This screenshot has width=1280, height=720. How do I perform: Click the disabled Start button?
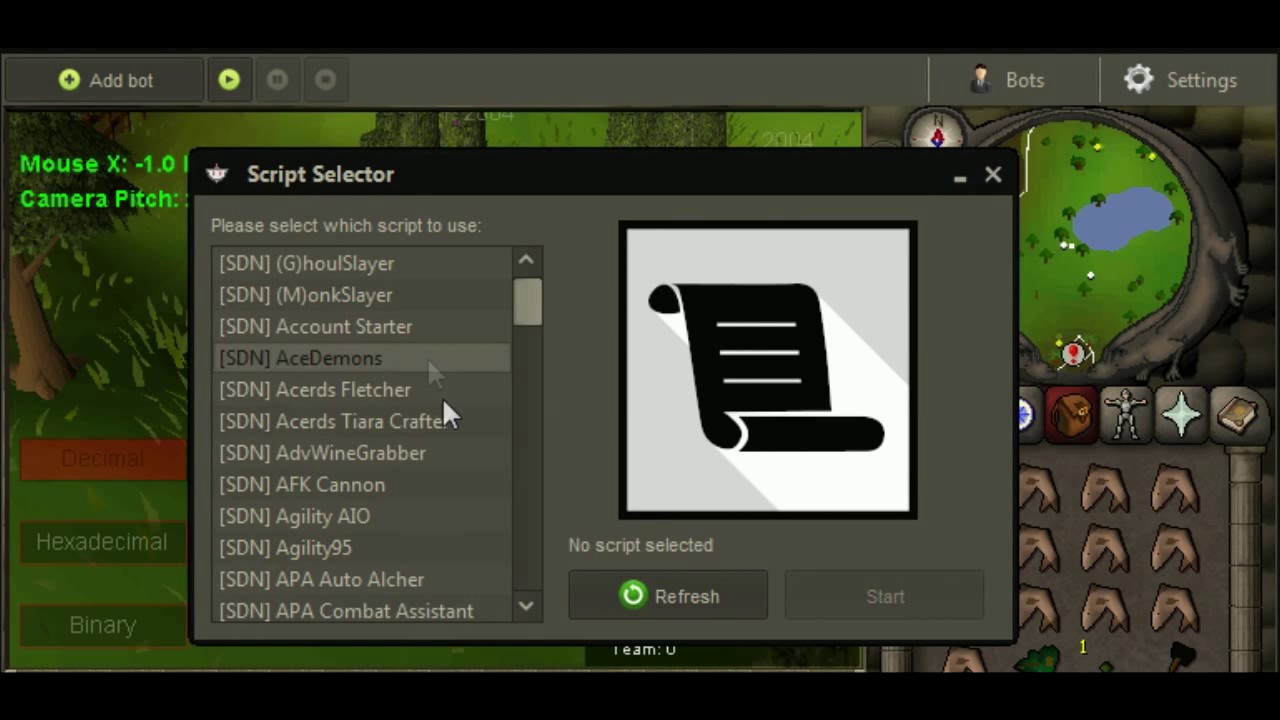tap(885, 596)
